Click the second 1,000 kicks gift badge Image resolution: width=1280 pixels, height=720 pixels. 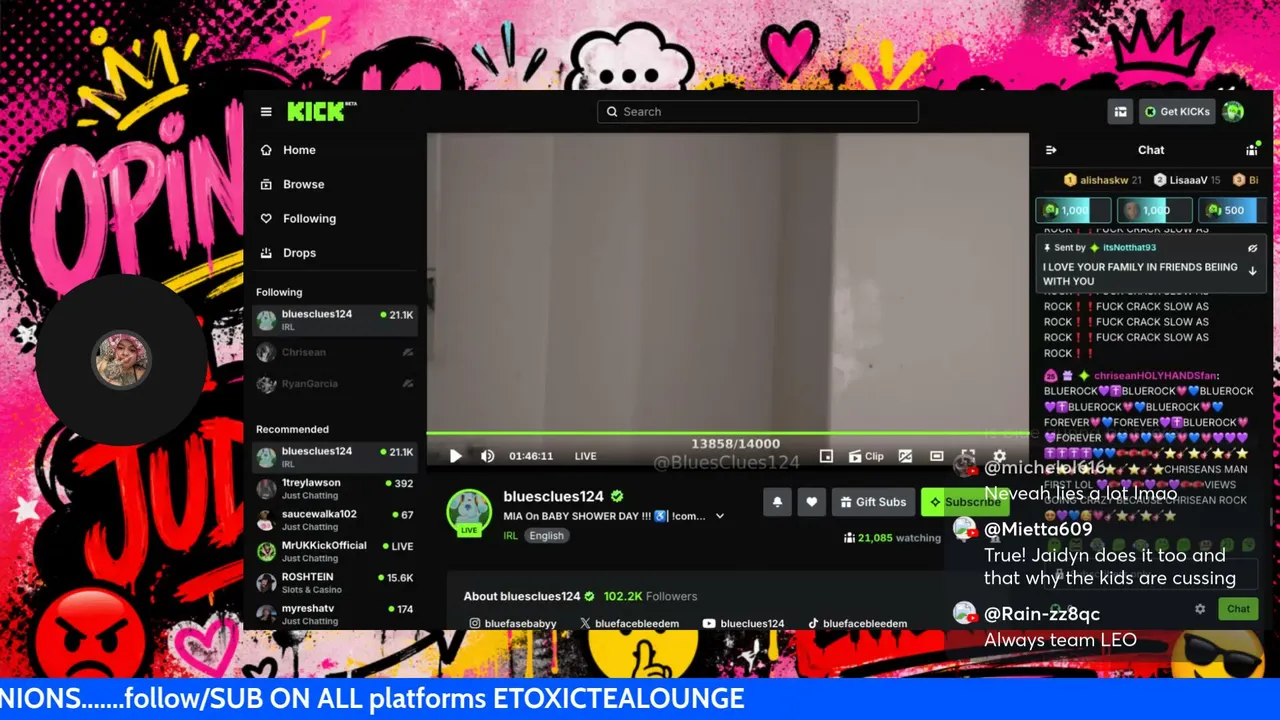[1154, 210]
